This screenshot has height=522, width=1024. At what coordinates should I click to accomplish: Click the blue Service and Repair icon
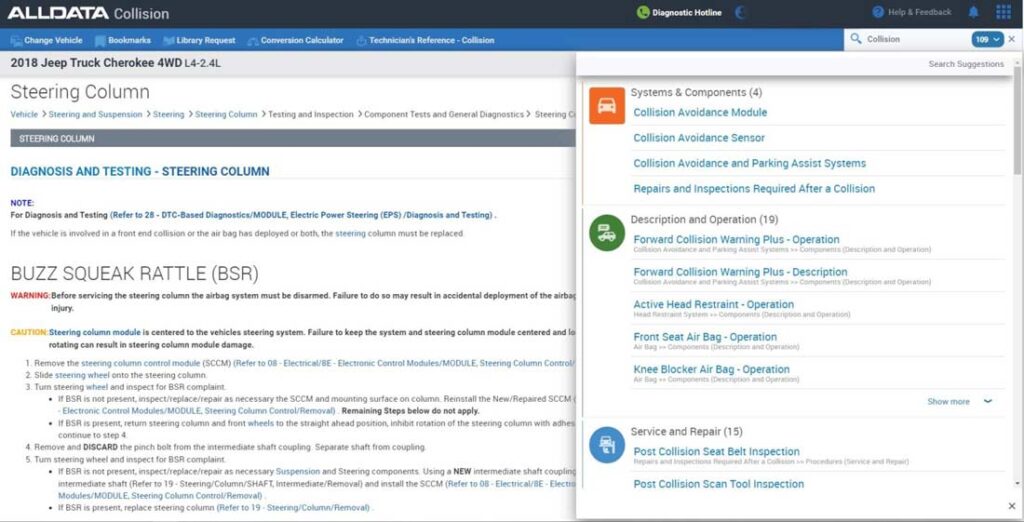607,444
